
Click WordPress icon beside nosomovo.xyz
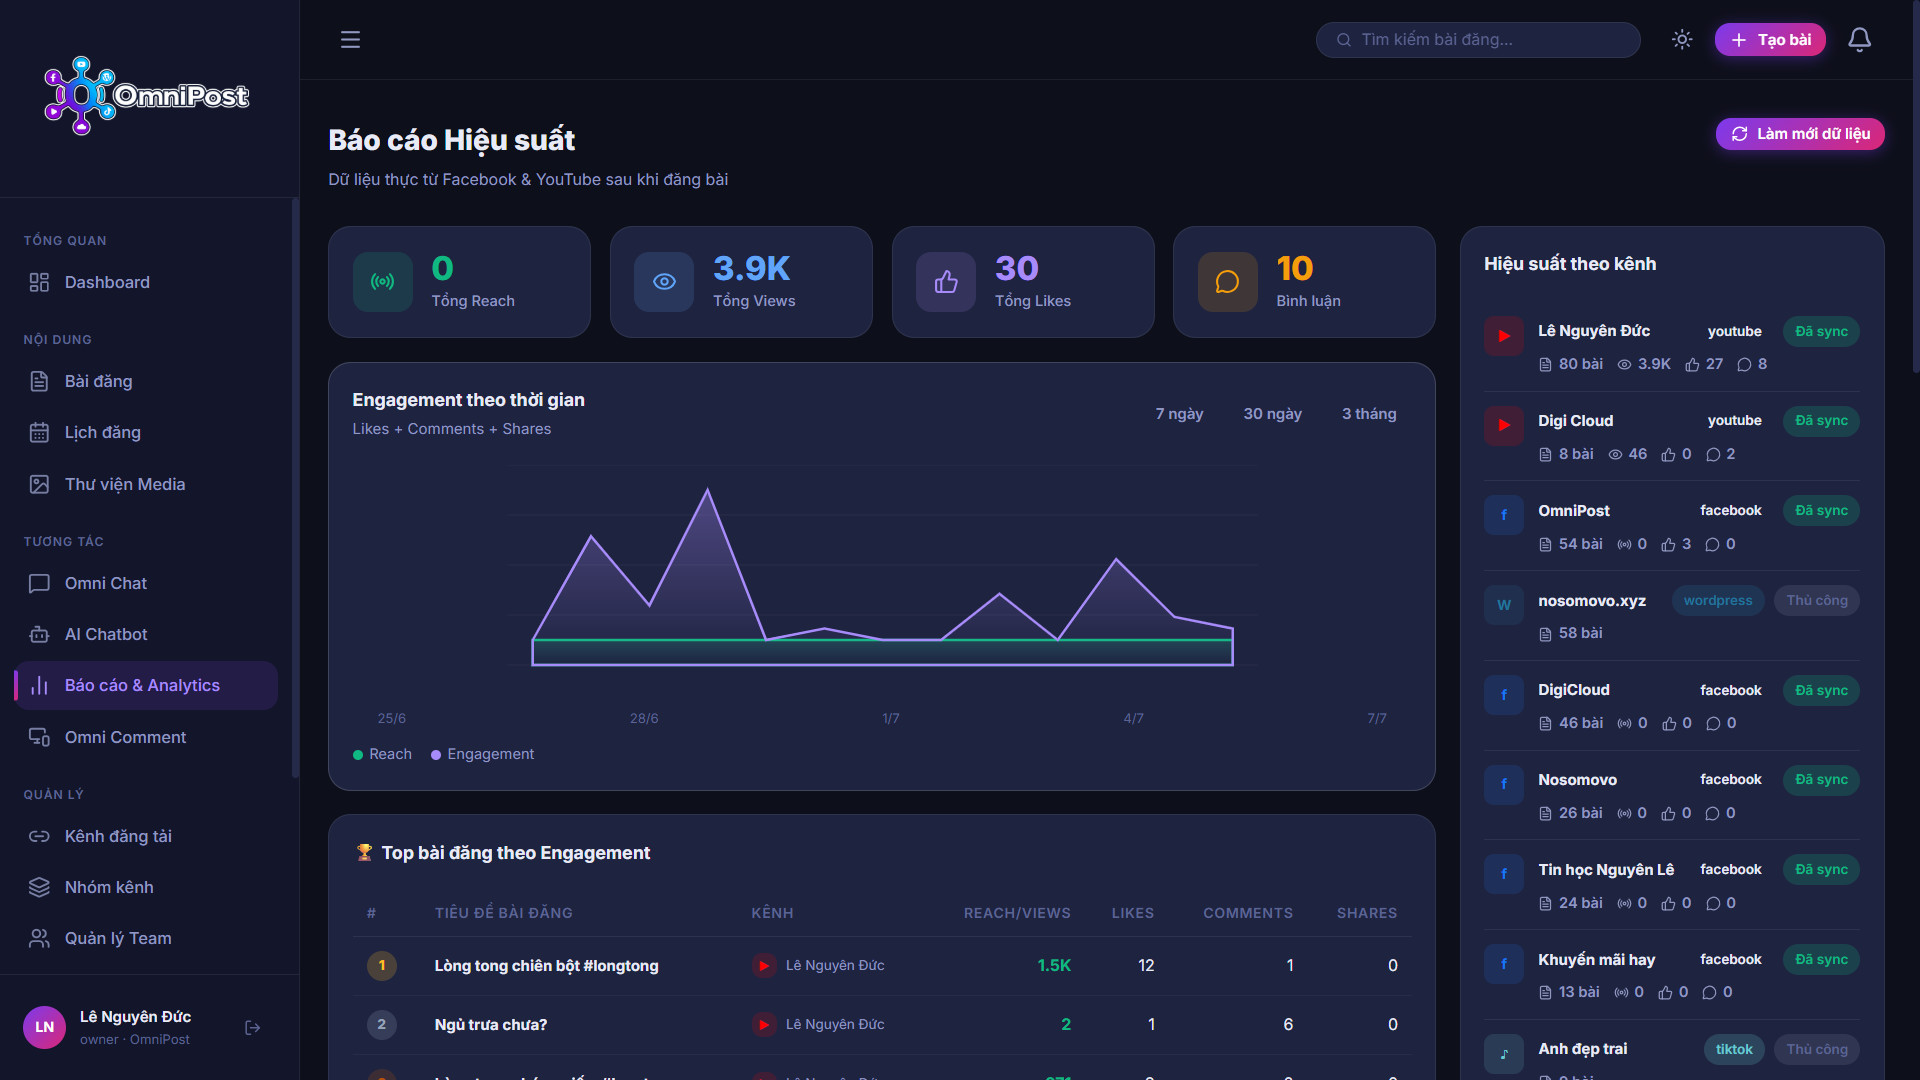click(1504, 605)
